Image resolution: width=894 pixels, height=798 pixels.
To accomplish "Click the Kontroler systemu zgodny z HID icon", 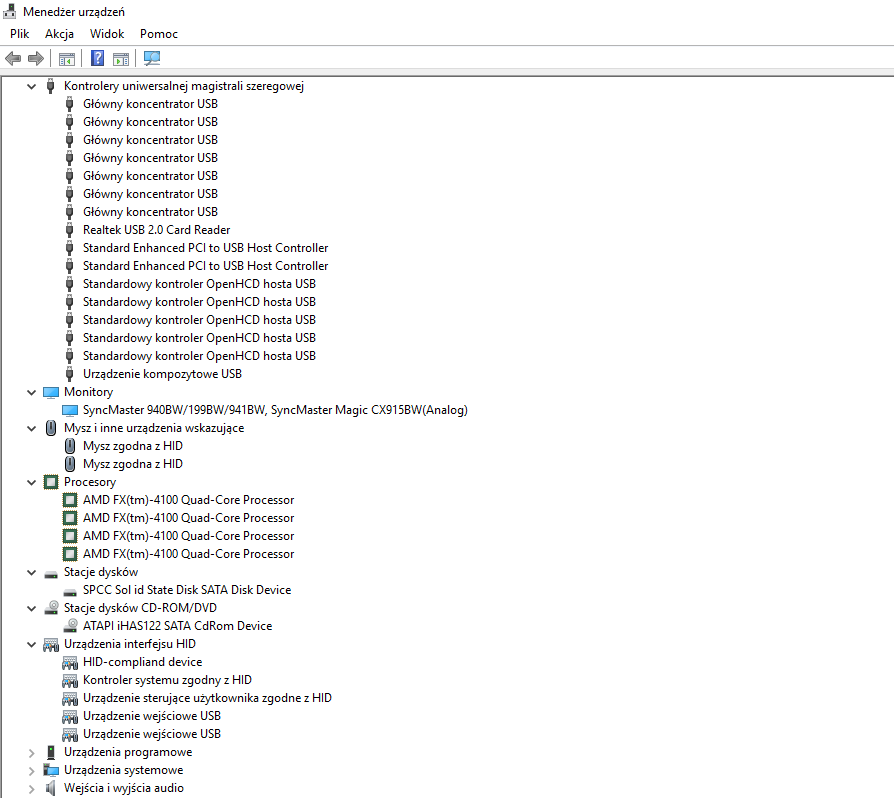I will pos(70,681).
